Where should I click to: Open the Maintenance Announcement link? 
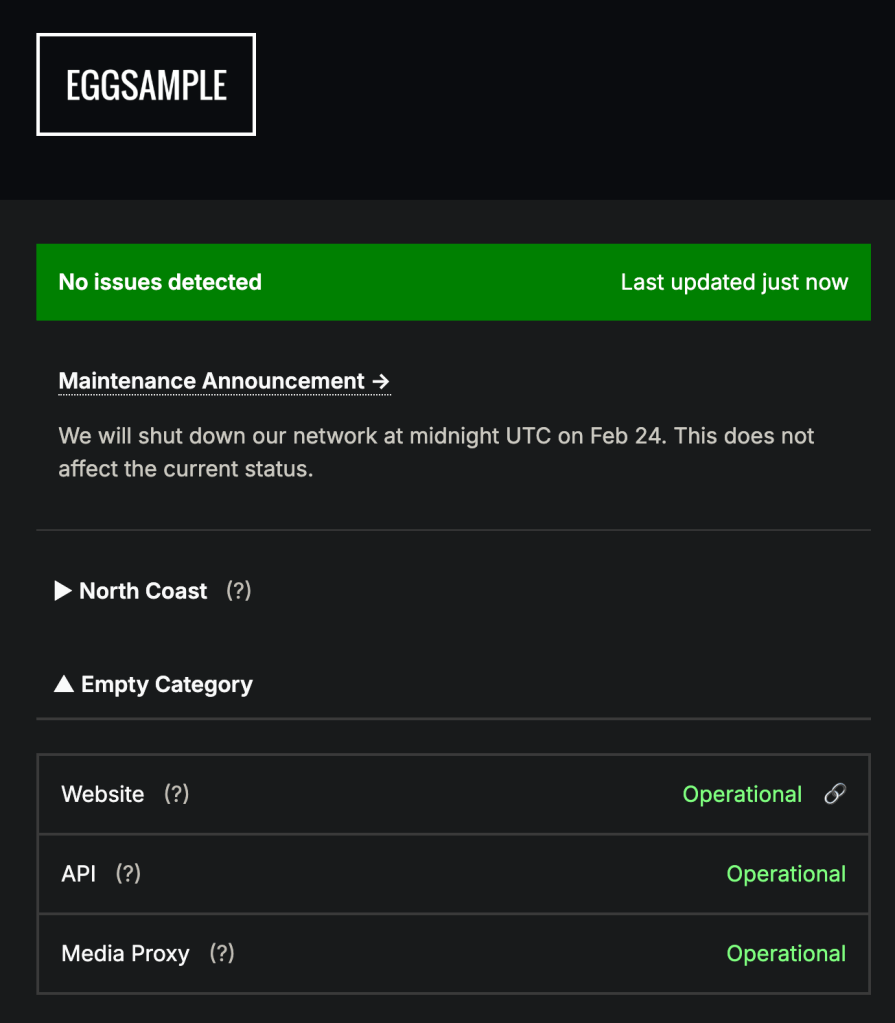211,381
